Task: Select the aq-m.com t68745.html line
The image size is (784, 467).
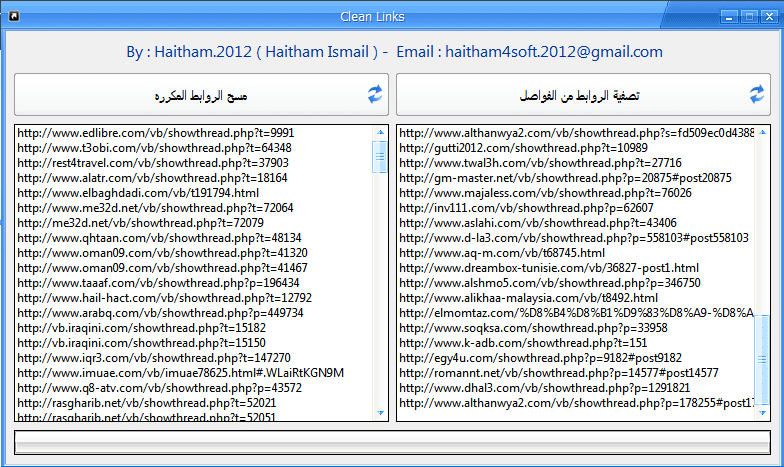Action: coord(502,253)
